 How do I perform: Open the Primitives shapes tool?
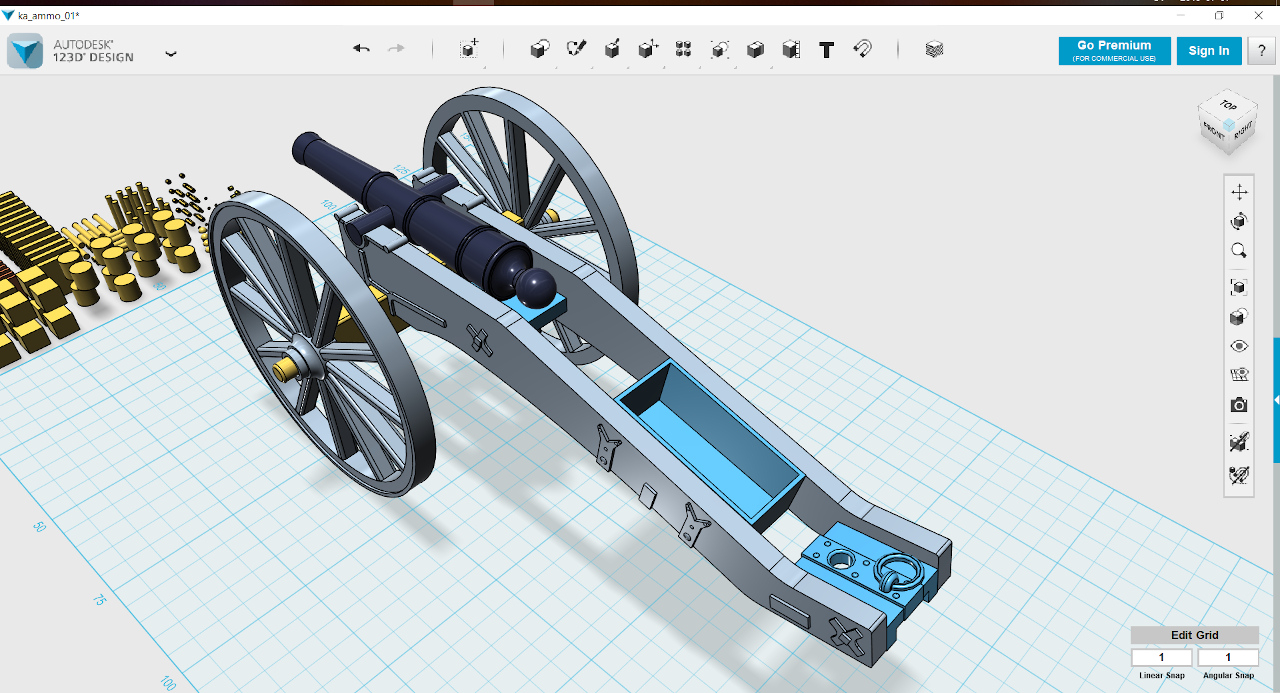coord(540,49)
